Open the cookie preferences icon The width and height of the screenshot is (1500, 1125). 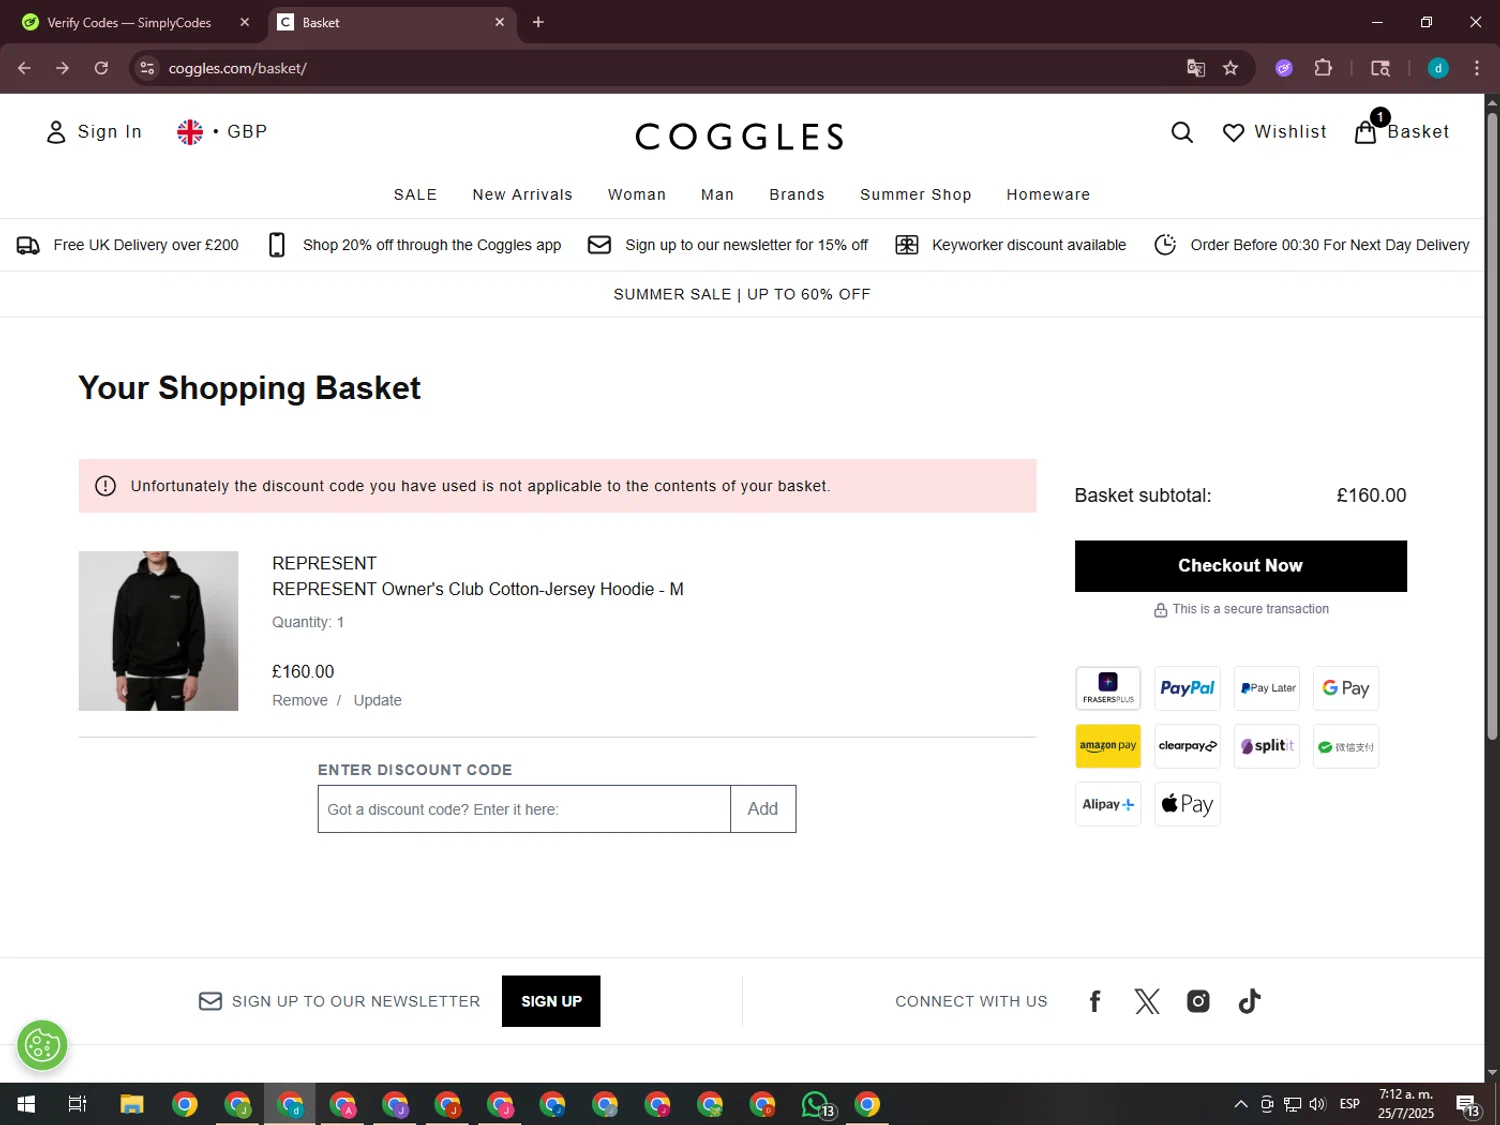point(42,1046)
